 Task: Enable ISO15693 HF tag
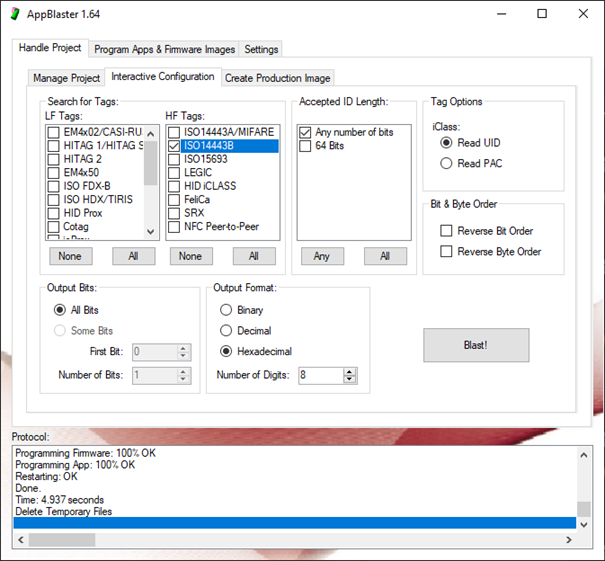(x=174, y=159)
